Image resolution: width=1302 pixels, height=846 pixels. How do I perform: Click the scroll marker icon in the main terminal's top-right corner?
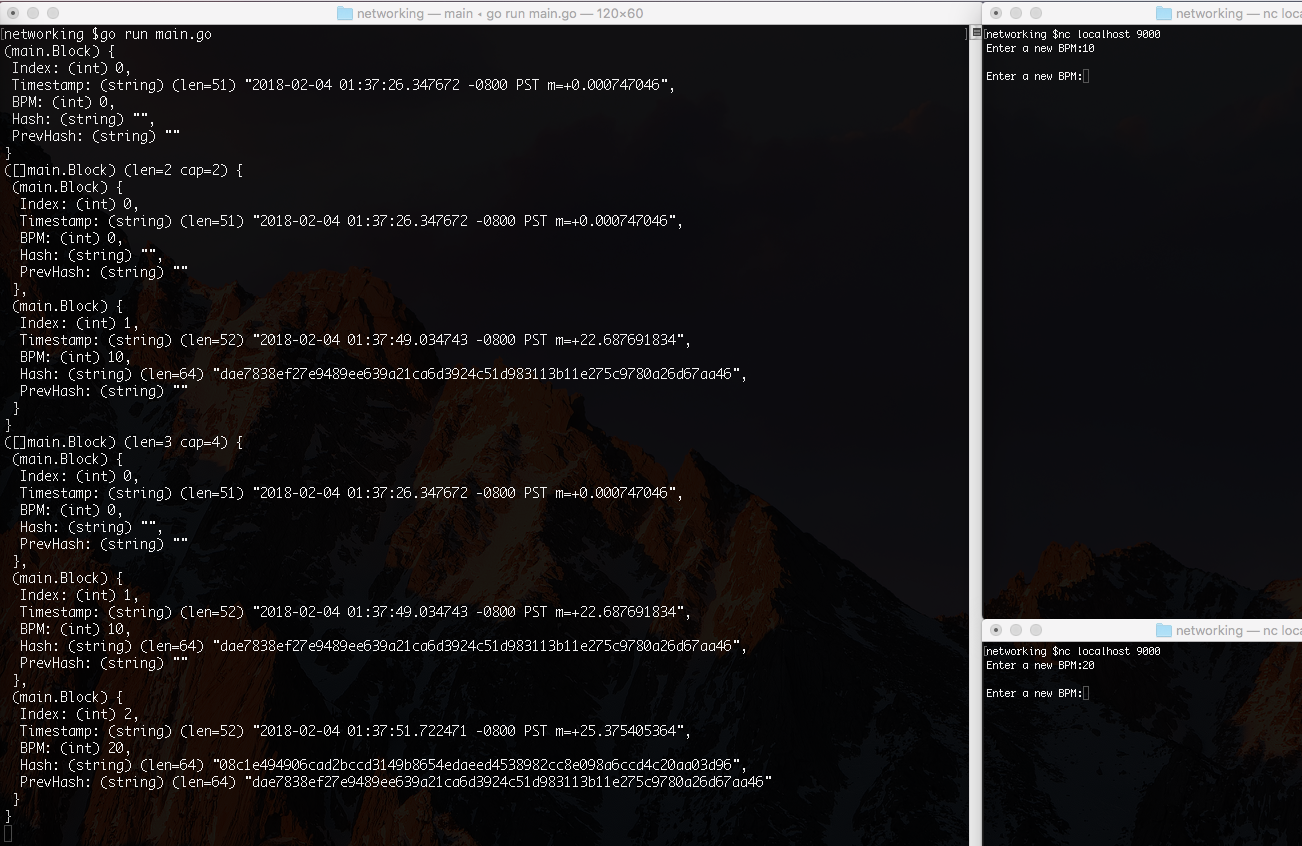(977, 33)
